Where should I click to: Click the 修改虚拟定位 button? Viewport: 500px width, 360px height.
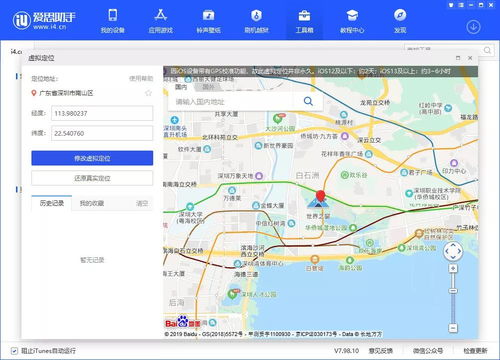coord(92,158)
